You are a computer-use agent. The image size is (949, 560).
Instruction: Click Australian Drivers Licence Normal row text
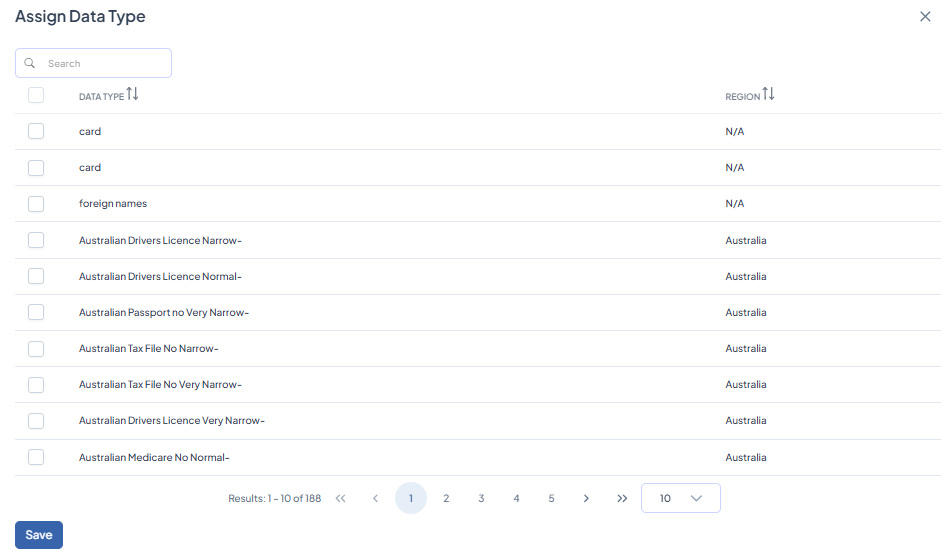pyautogui.click(x=160, y=276)
